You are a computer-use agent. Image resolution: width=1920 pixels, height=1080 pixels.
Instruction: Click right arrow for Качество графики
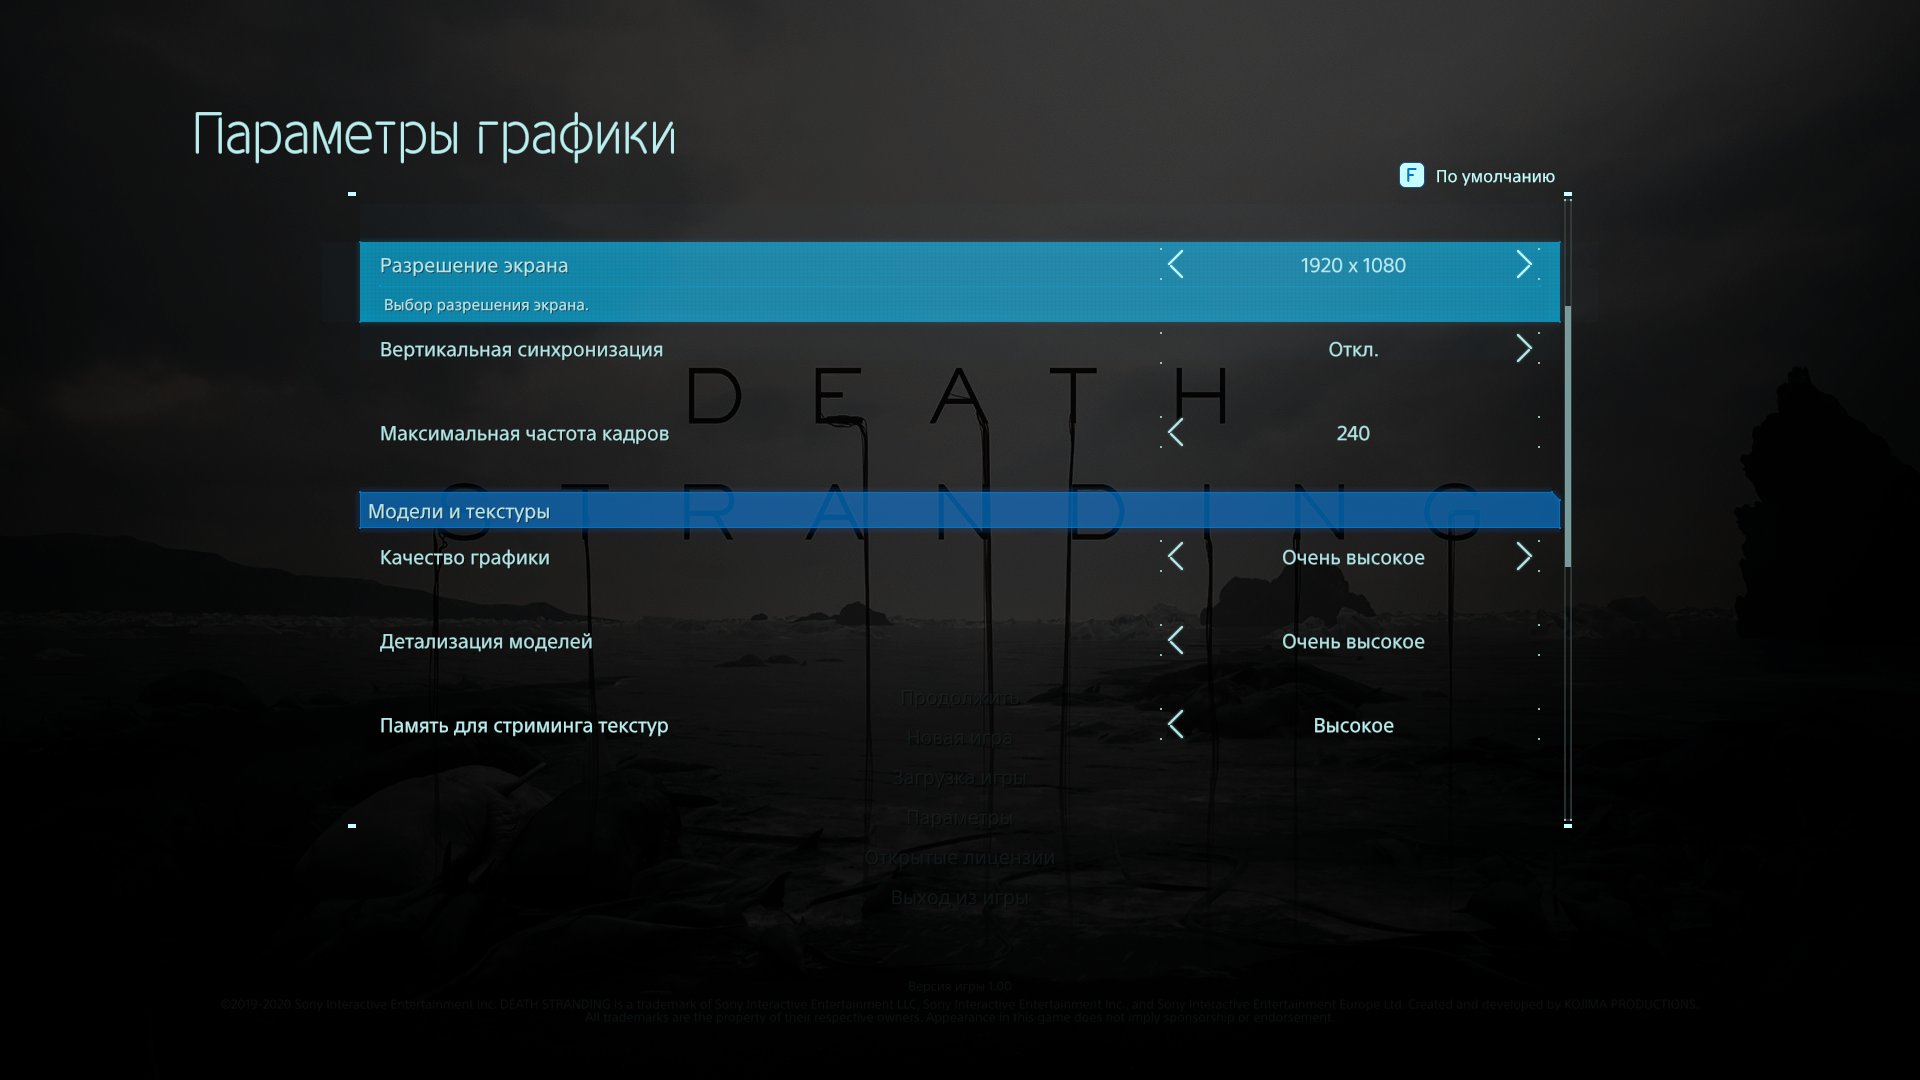pyautogui.click(x=1524, y=557)
